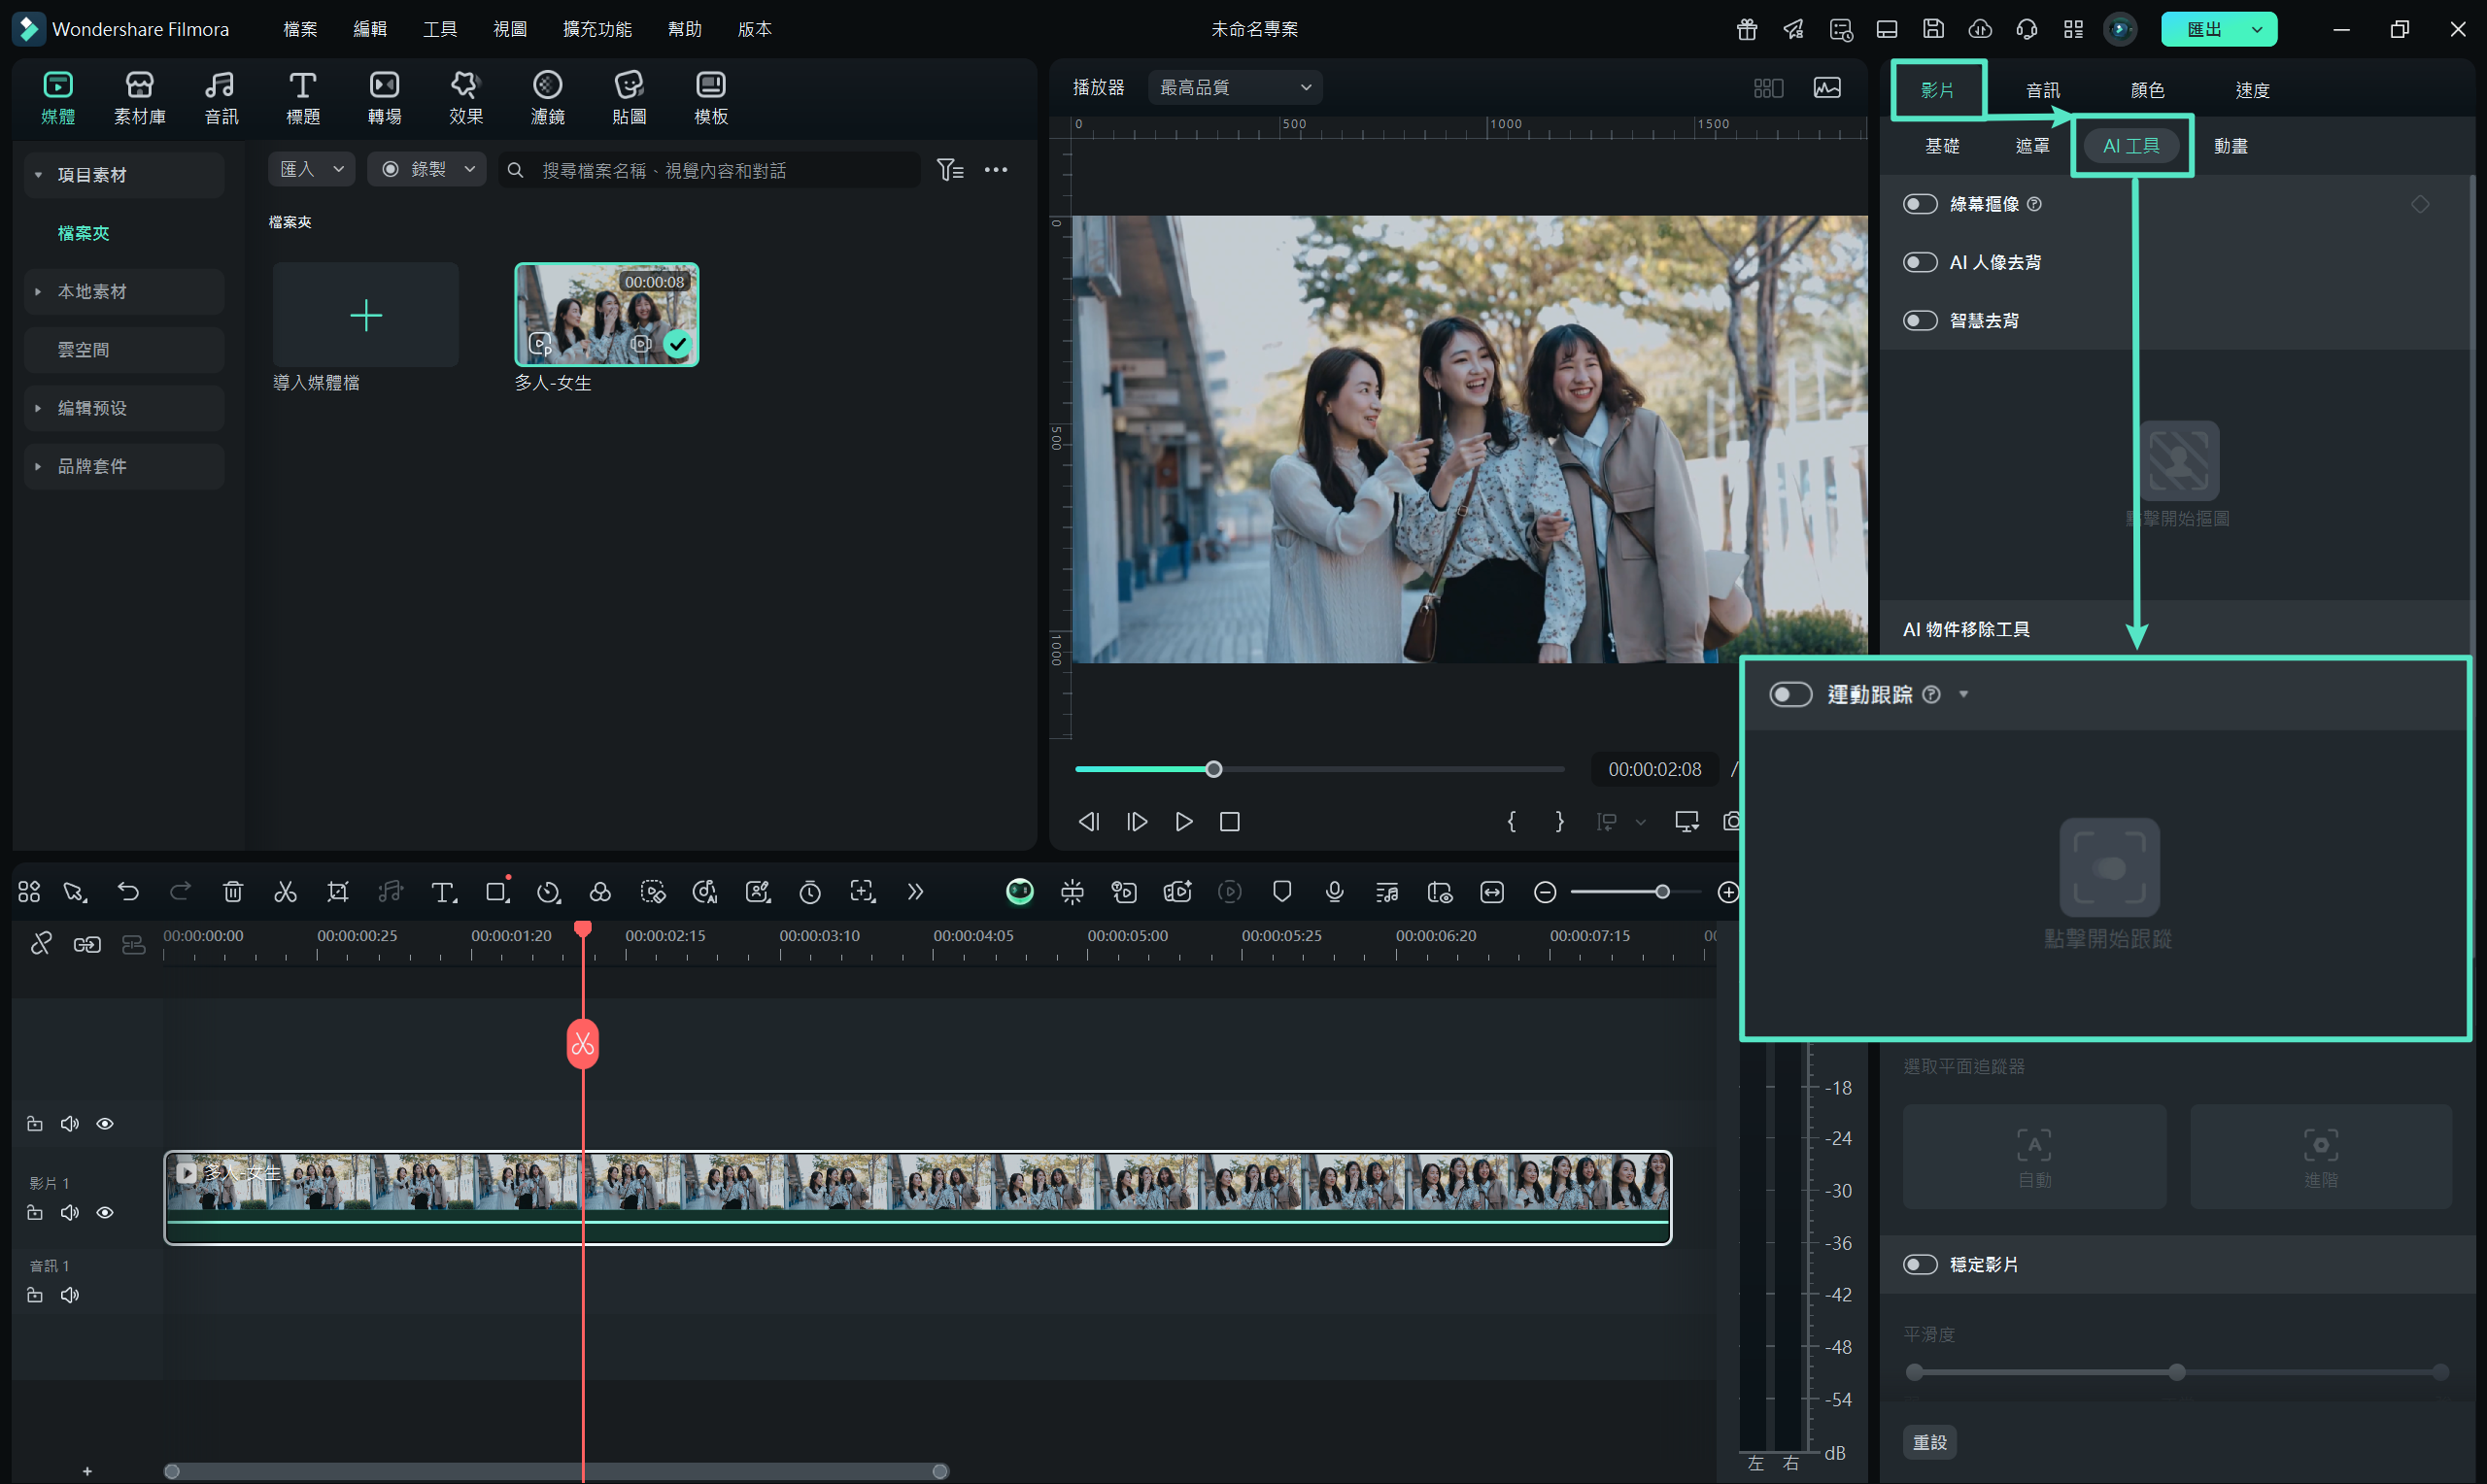Stop playback with the stop button
Screen dimensions: 2487x1484
coord(1230,821)
